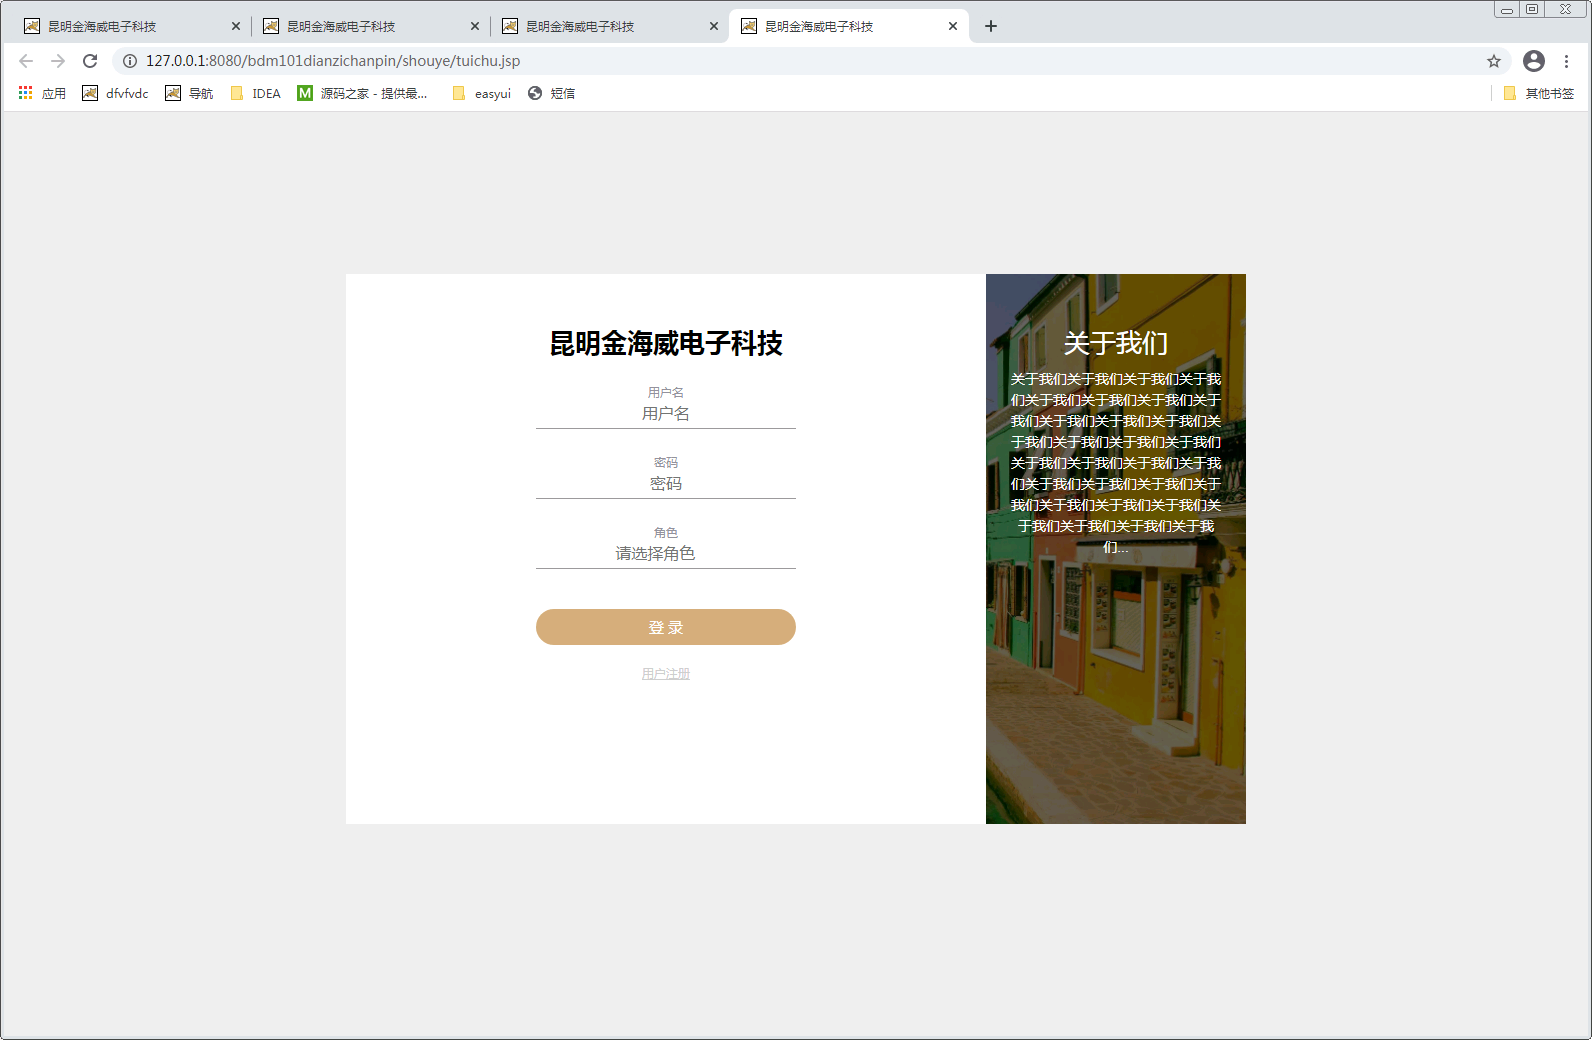Follow the 用户注册 registration link
Viewport: 1592px width, 1040px height.
666,674
